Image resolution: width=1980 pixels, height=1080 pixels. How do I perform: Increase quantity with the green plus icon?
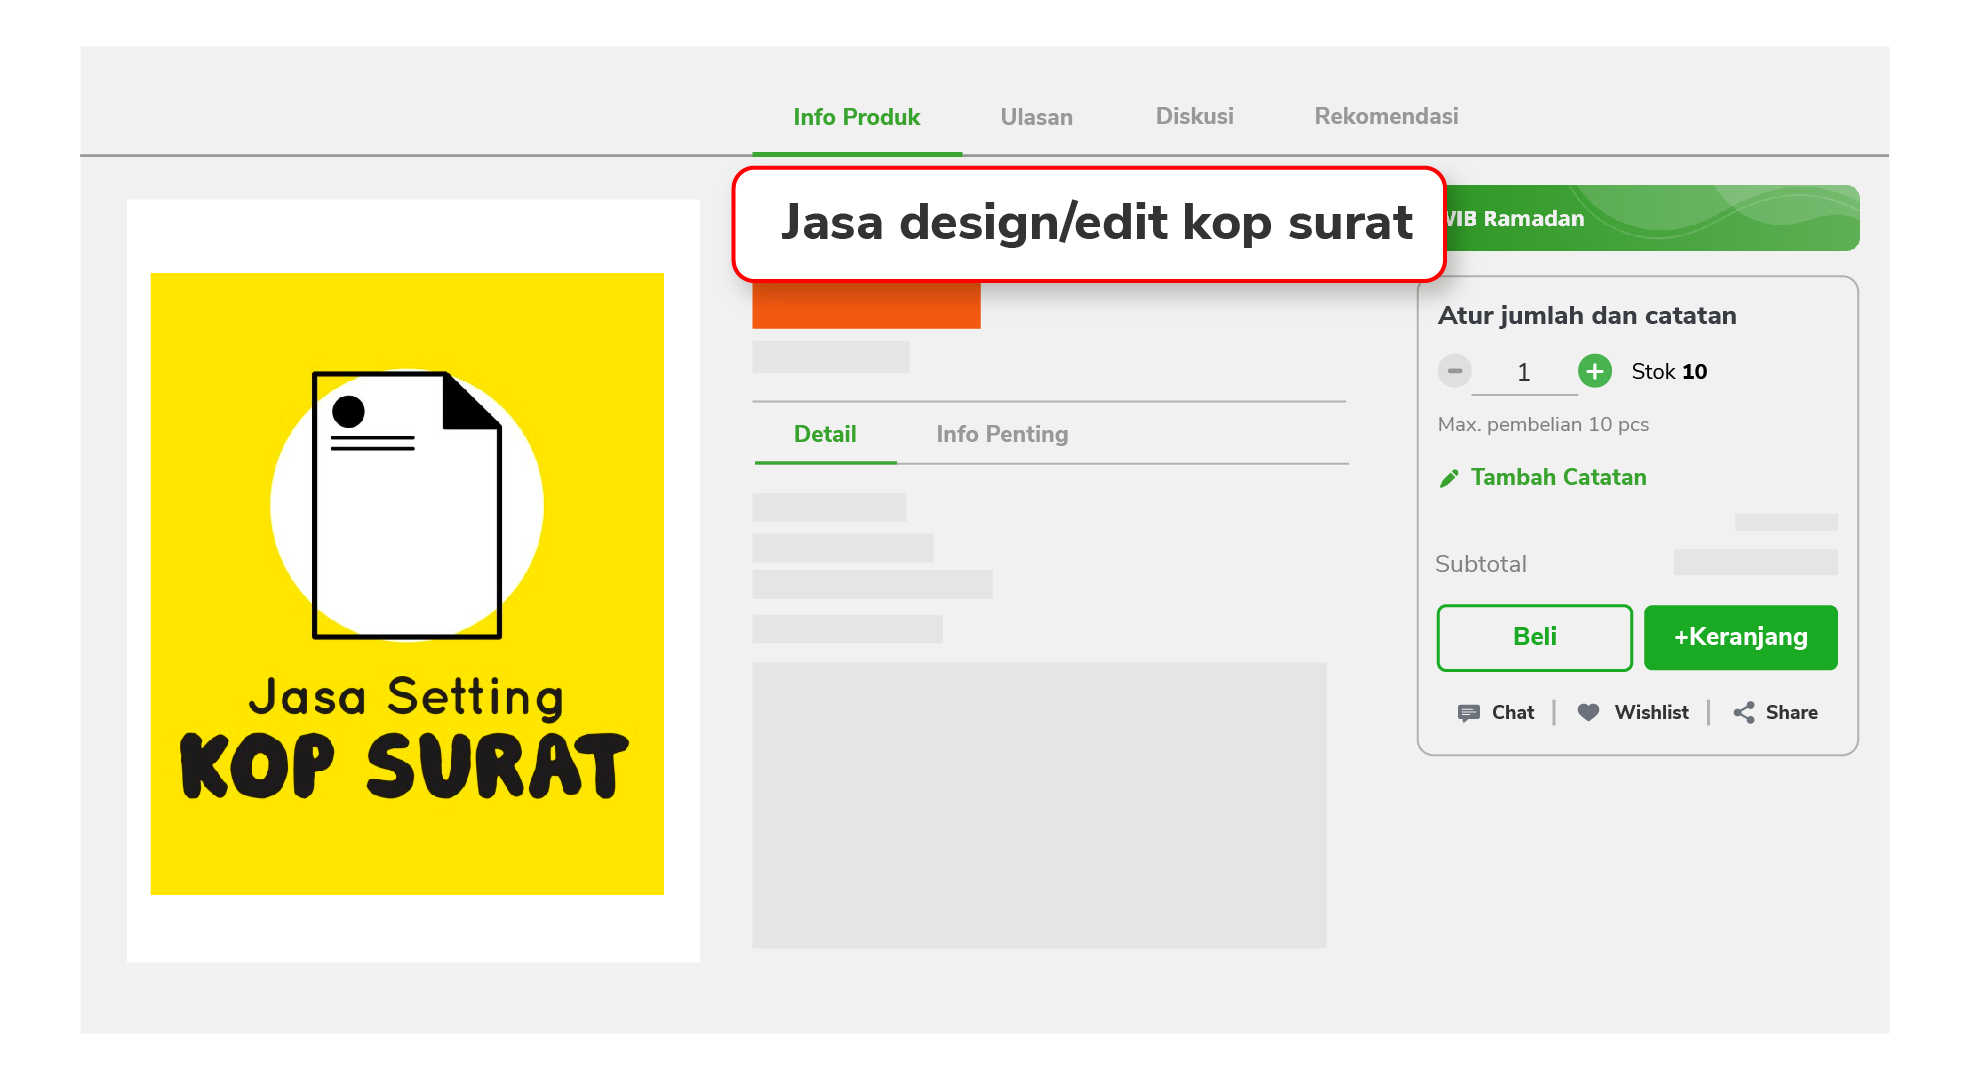(x=1595, y=371)
